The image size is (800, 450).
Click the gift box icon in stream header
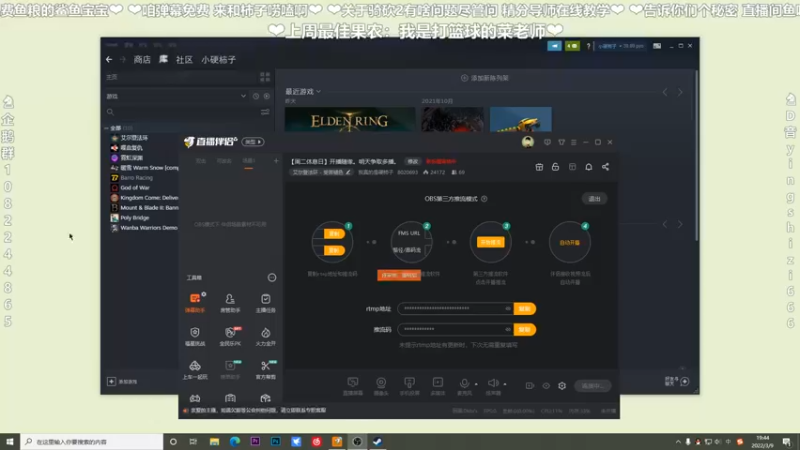pyautogui.click(x=539, y=167)
